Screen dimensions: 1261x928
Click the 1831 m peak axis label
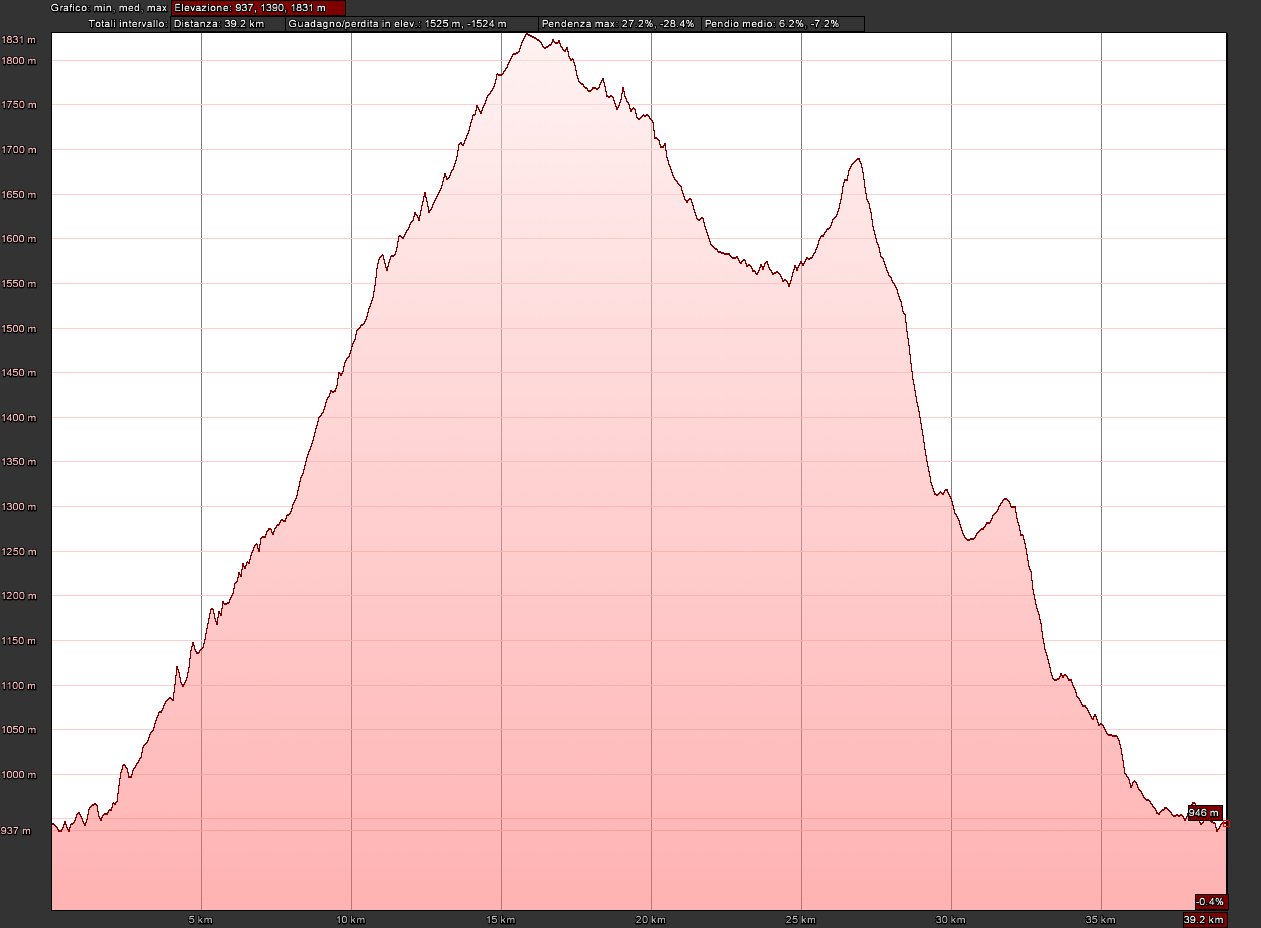19,40
